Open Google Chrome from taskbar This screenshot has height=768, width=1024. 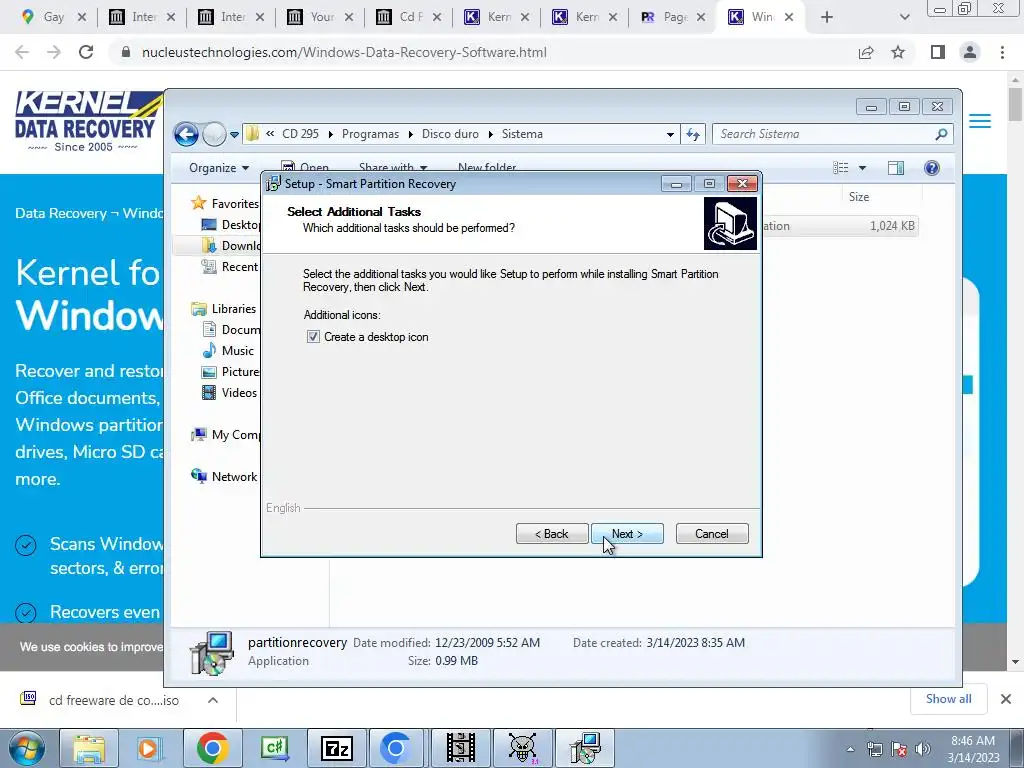[212, 748]
